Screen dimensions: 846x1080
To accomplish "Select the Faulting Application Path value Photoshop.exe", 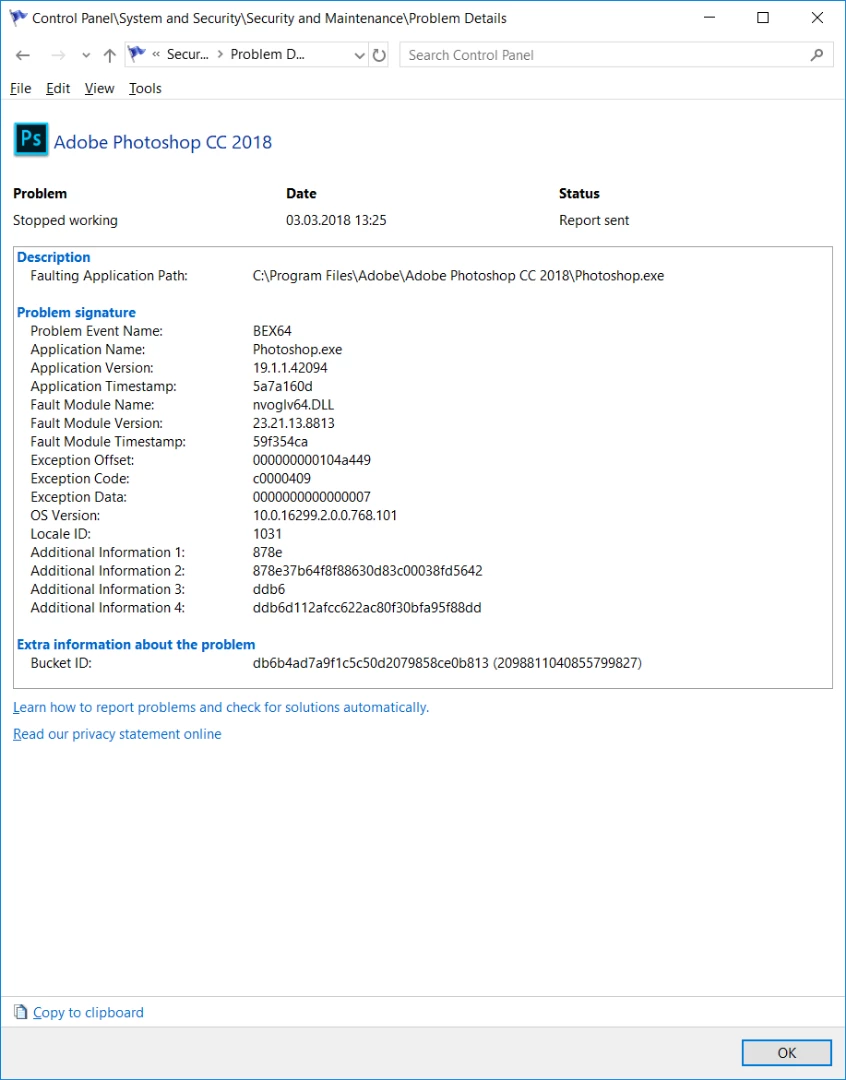I will coord(458,276).
